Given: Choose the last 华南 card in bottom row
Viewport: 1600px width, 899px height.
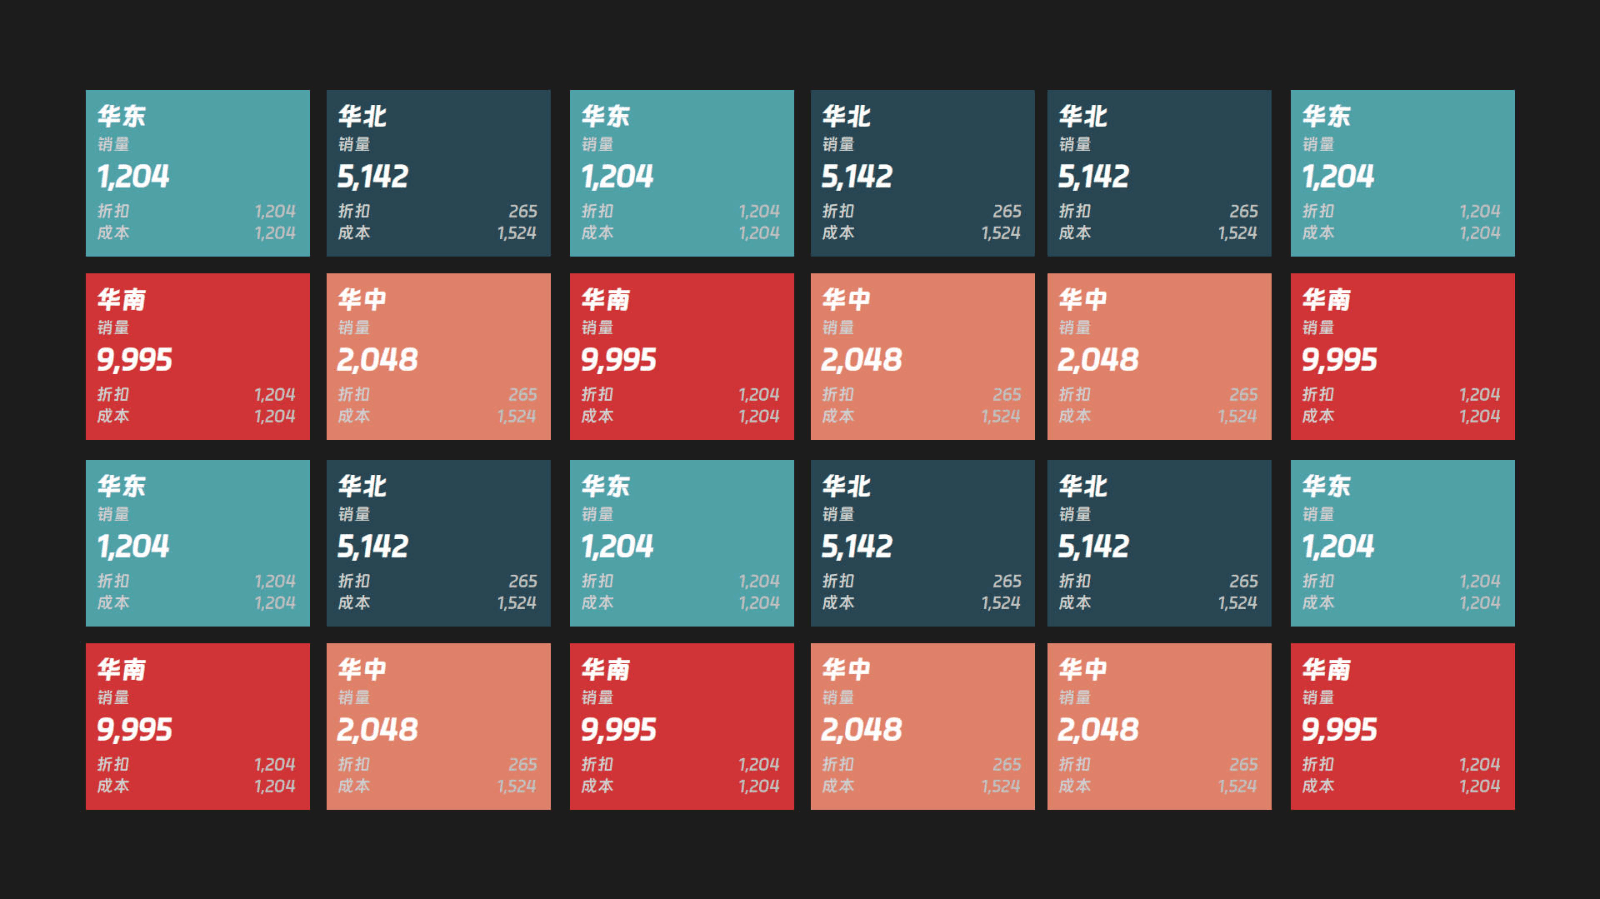Looking at the screenshot, I should point(1403,726).
